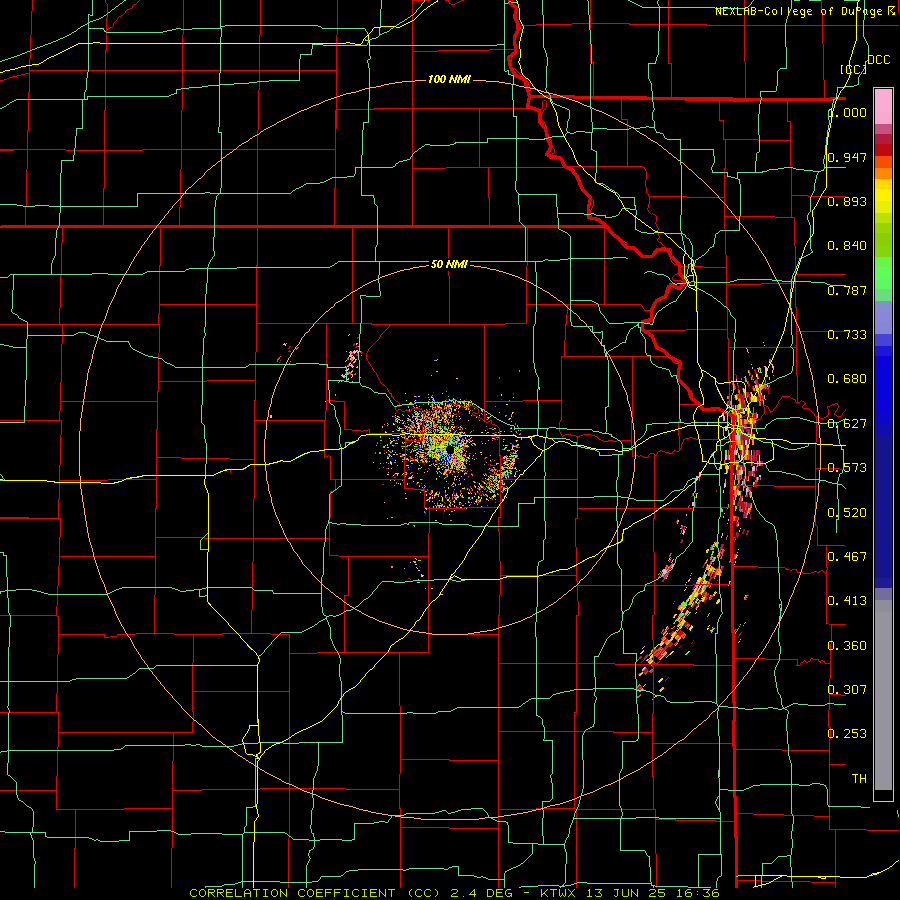Click the 0.360 scale value
900x900 pixels.
[847, 646]
